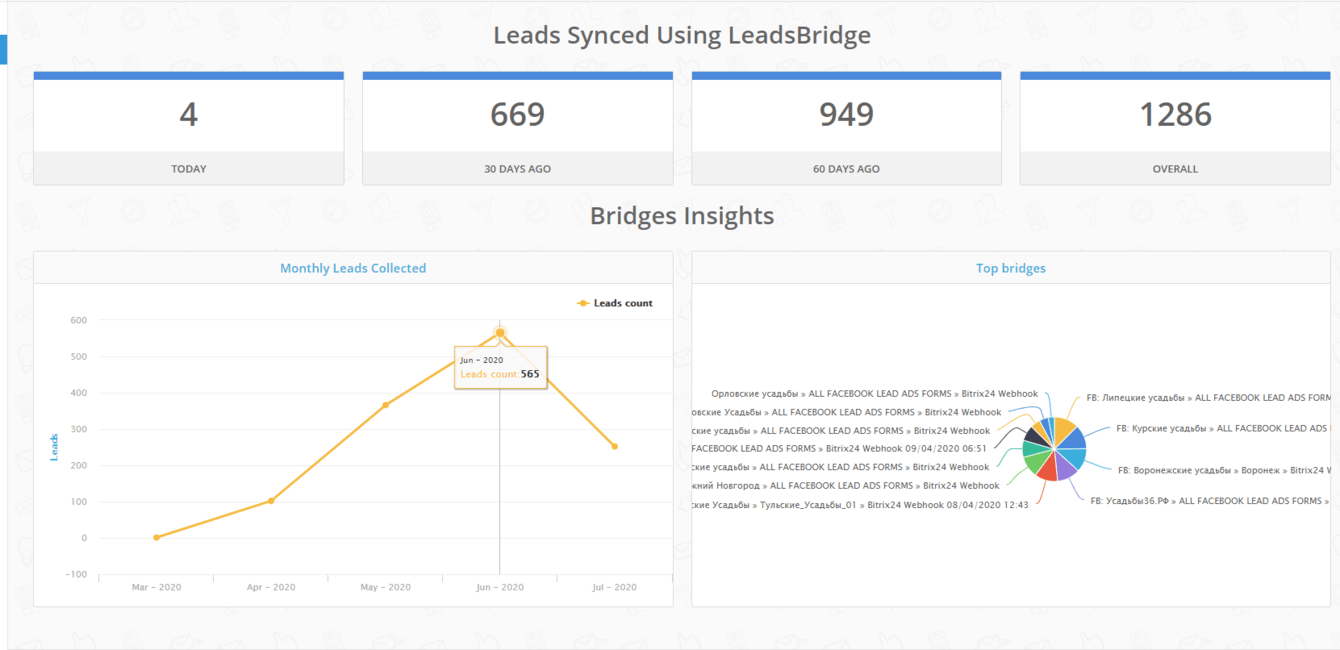Viewport: 1340px width, 650px height.
Task: Open the 60 DAYS AGO card
Action: point(846,130)
